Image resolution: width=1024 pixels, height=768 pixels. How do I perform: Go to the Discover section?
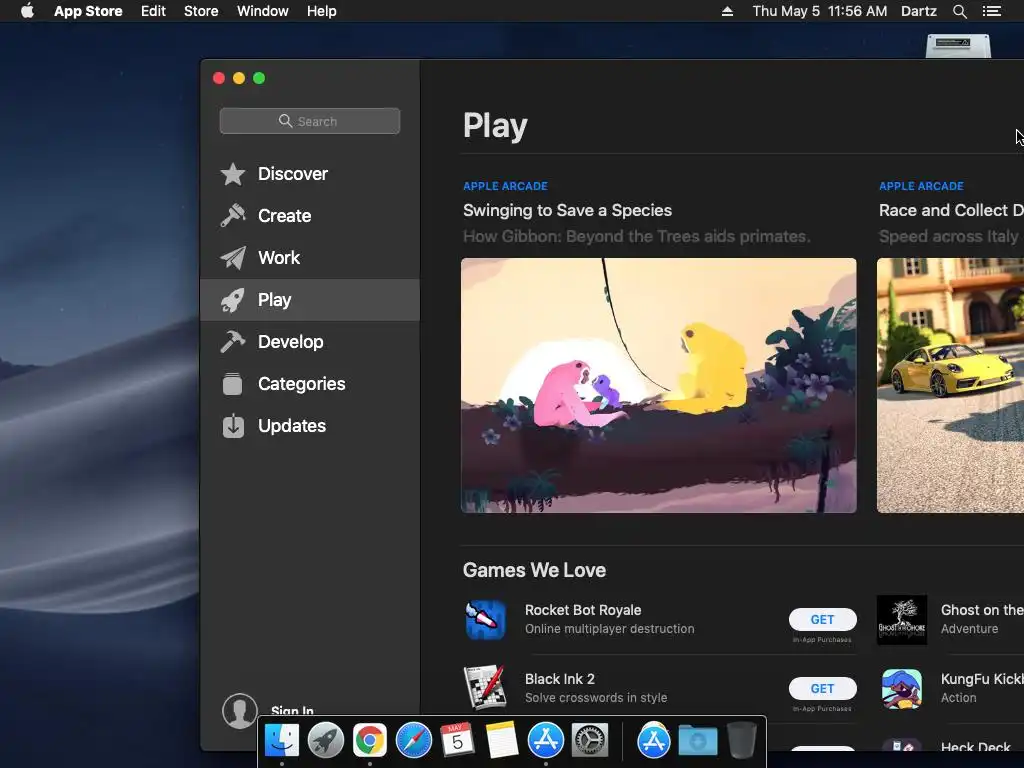[x=293, y=174]
